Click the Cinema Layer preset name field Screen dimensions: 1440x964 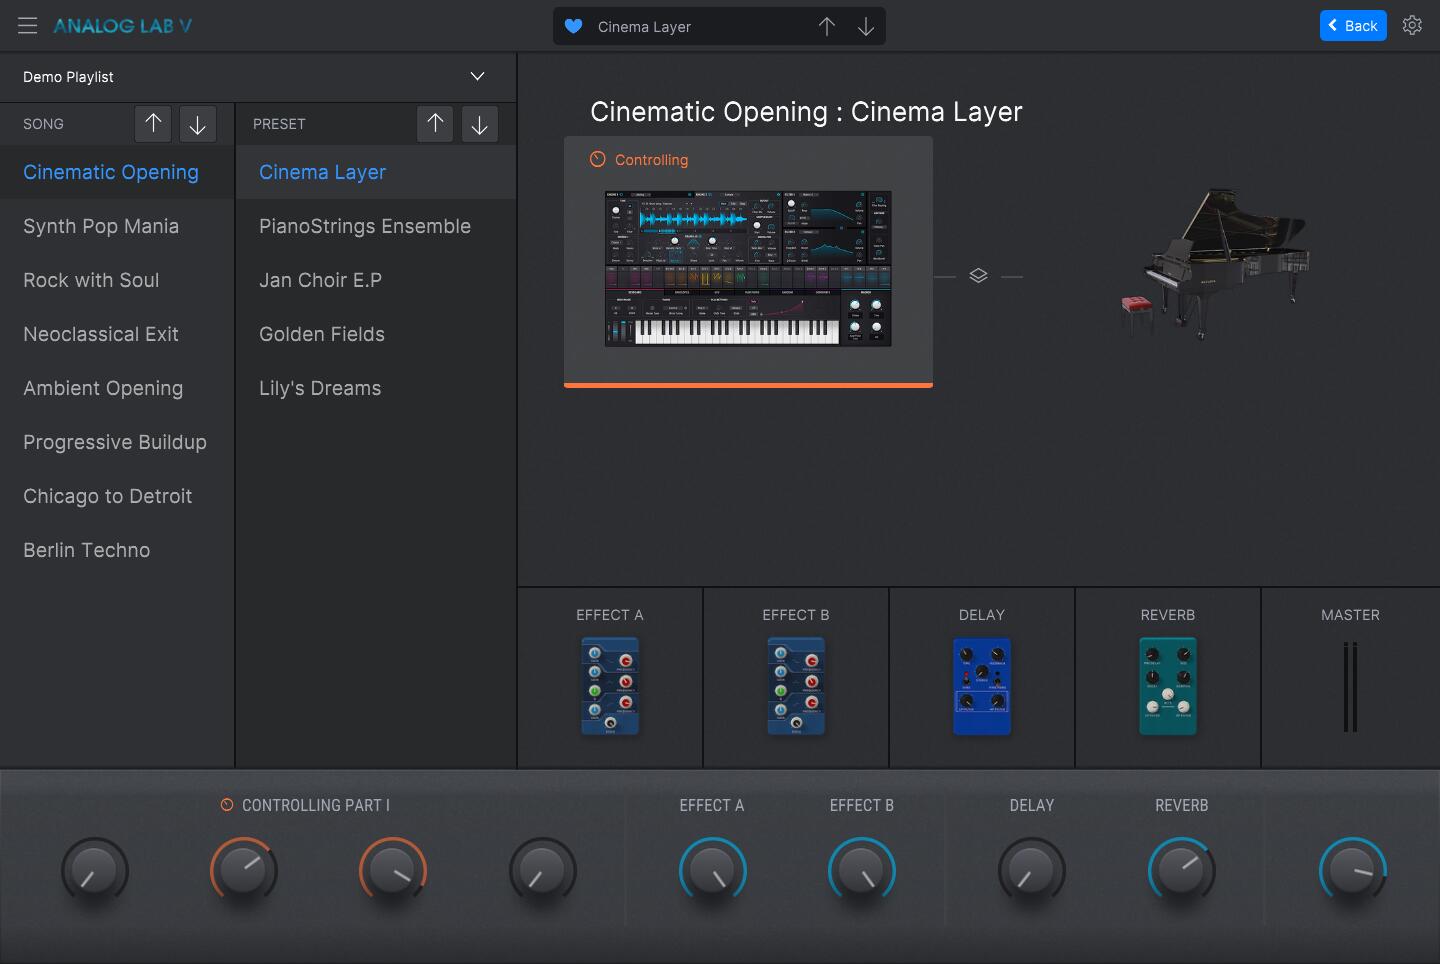click(x=644, y=27)
